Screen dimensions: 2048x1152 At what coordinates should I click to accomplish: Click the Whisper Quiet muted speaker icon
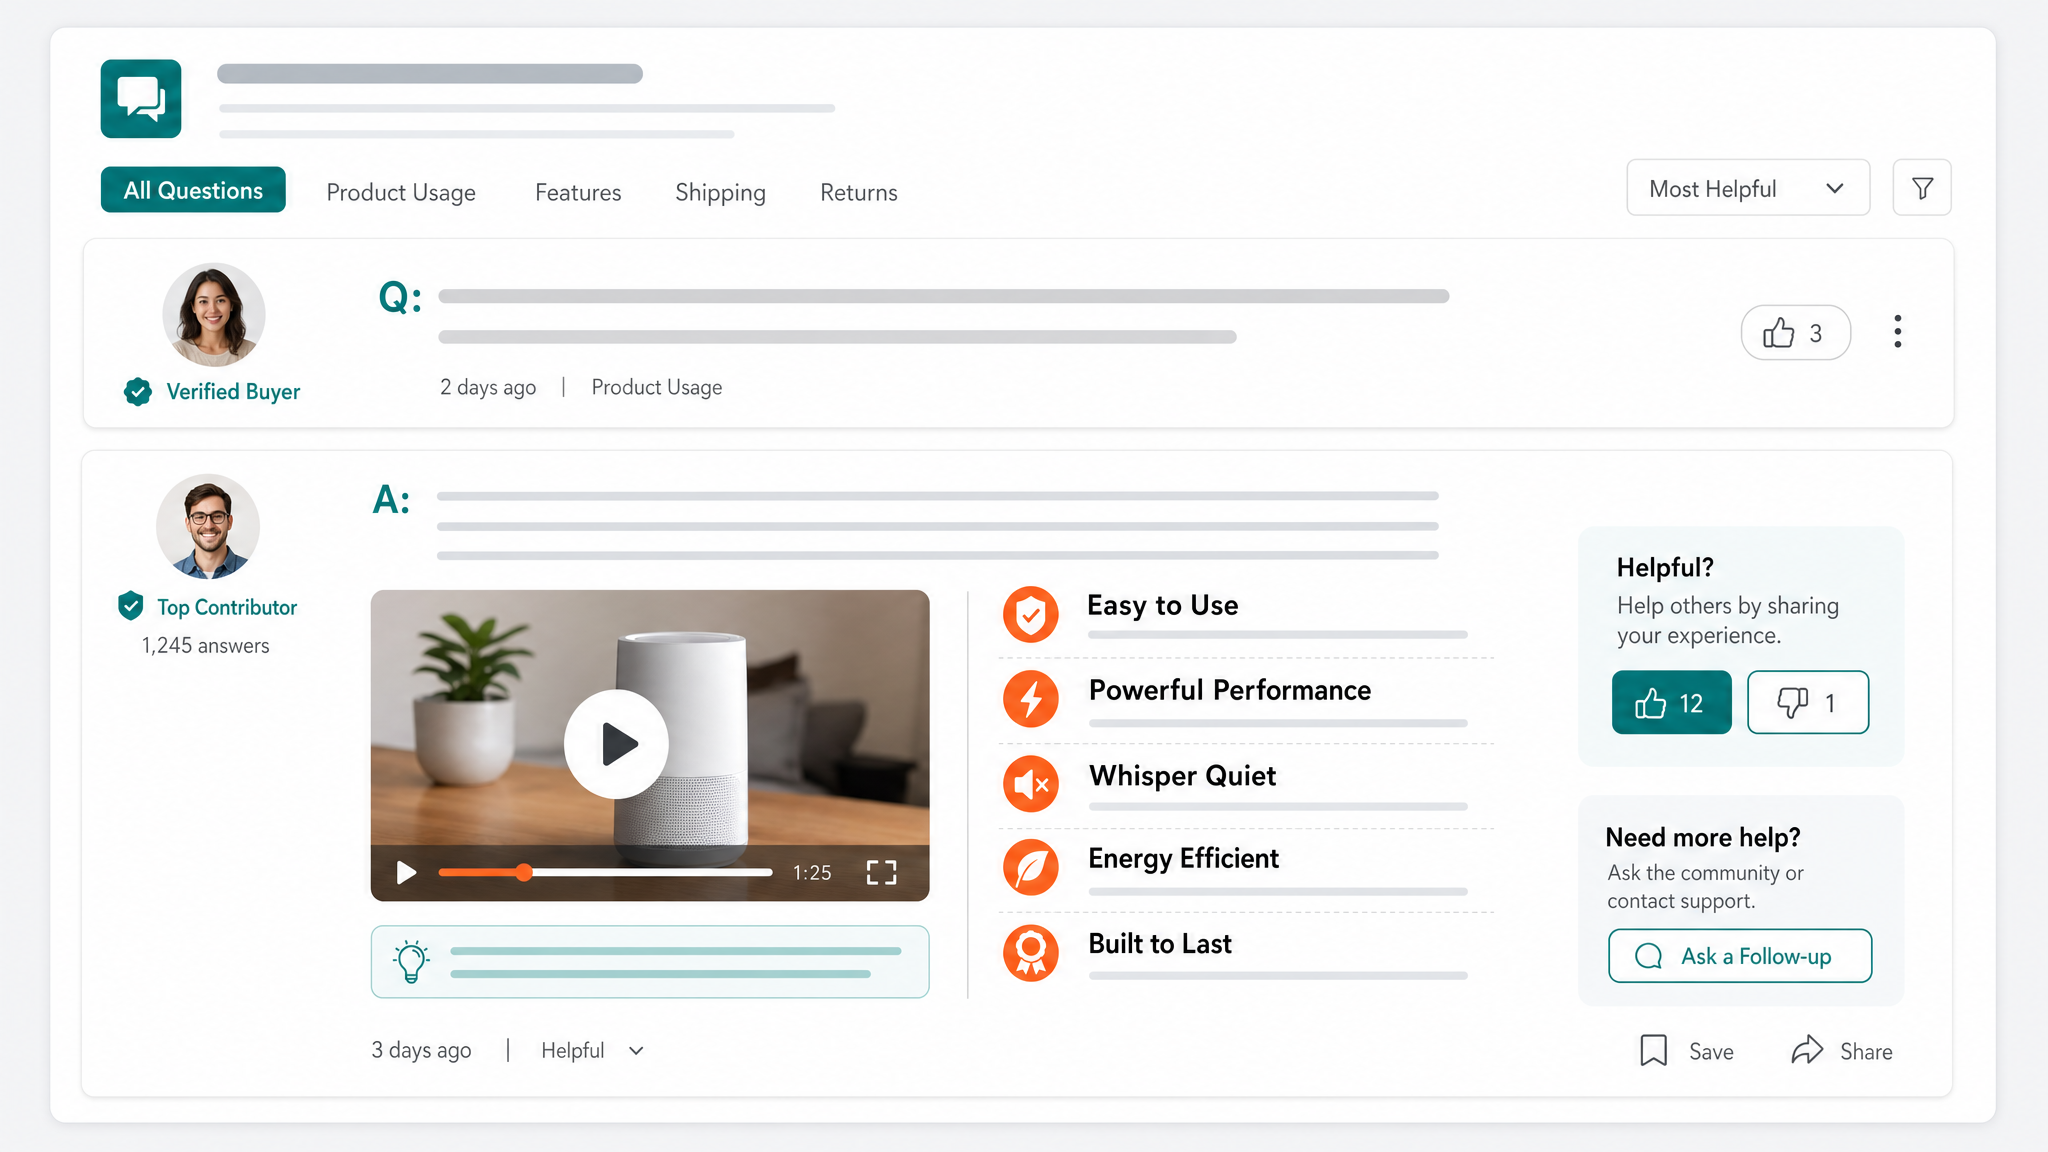[1031, 784]
